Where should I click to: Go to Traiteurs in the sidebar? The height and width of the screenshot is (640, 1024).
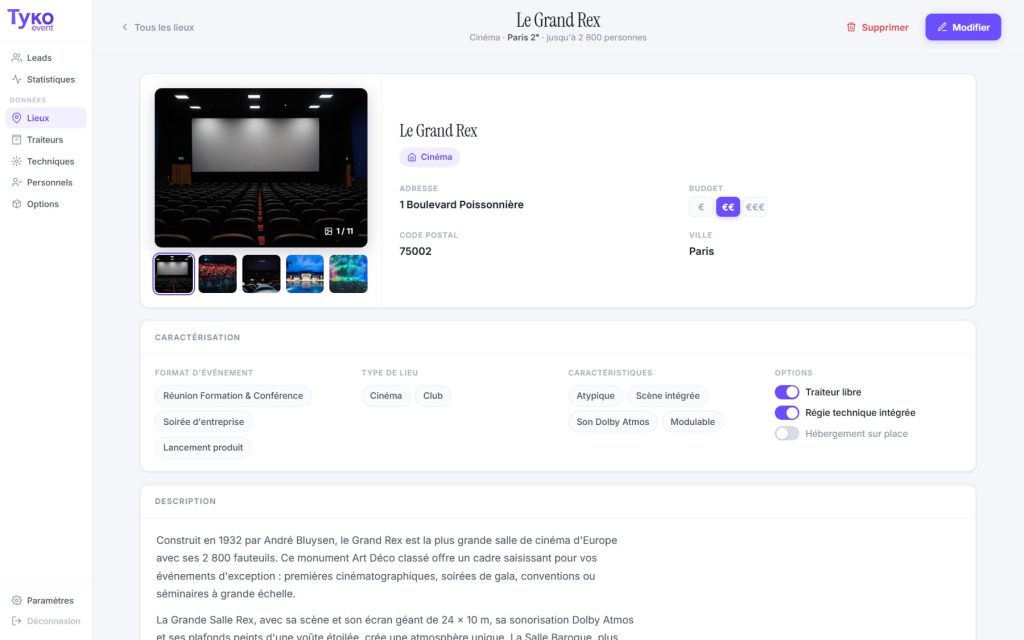pyautogui.click(x=46, y=140)
